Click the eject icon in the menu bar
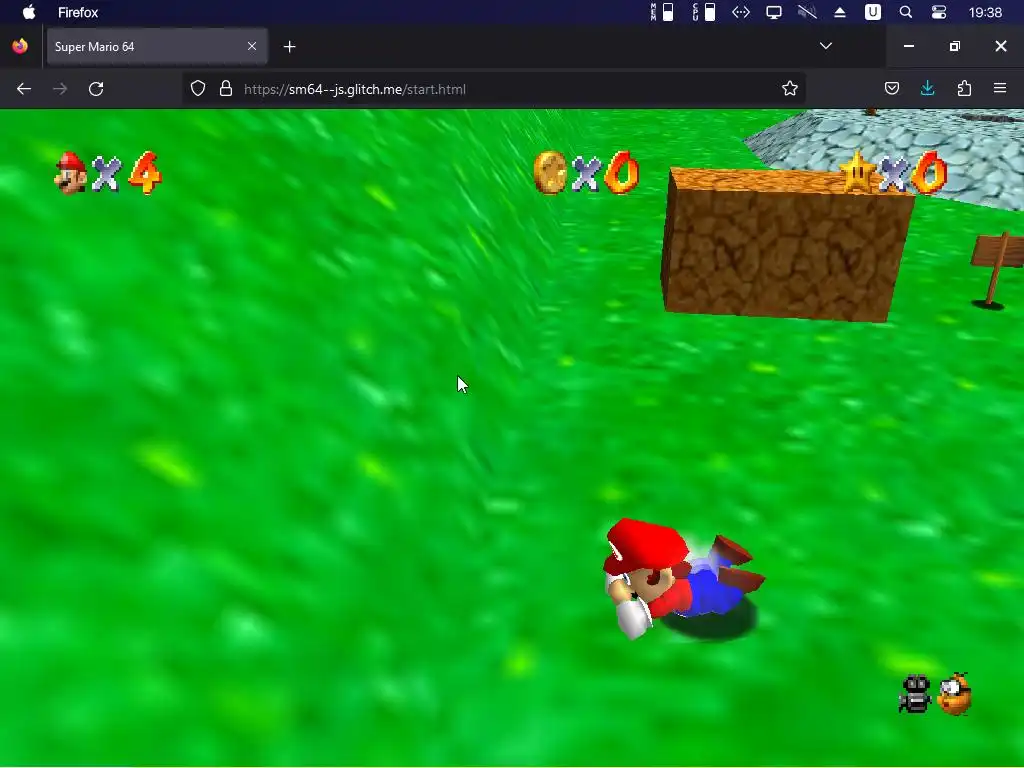 (x=840, y=12)
